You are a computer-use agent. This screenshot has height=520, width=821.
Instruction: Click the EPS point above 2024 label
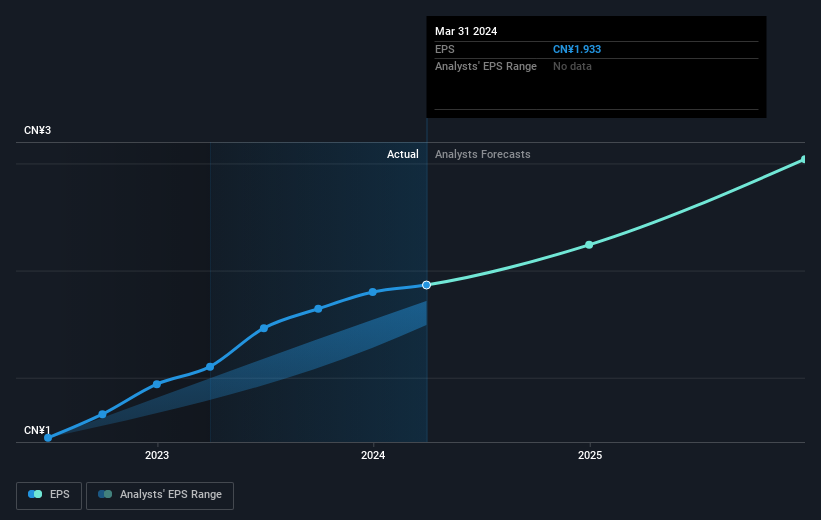point(372,292)
